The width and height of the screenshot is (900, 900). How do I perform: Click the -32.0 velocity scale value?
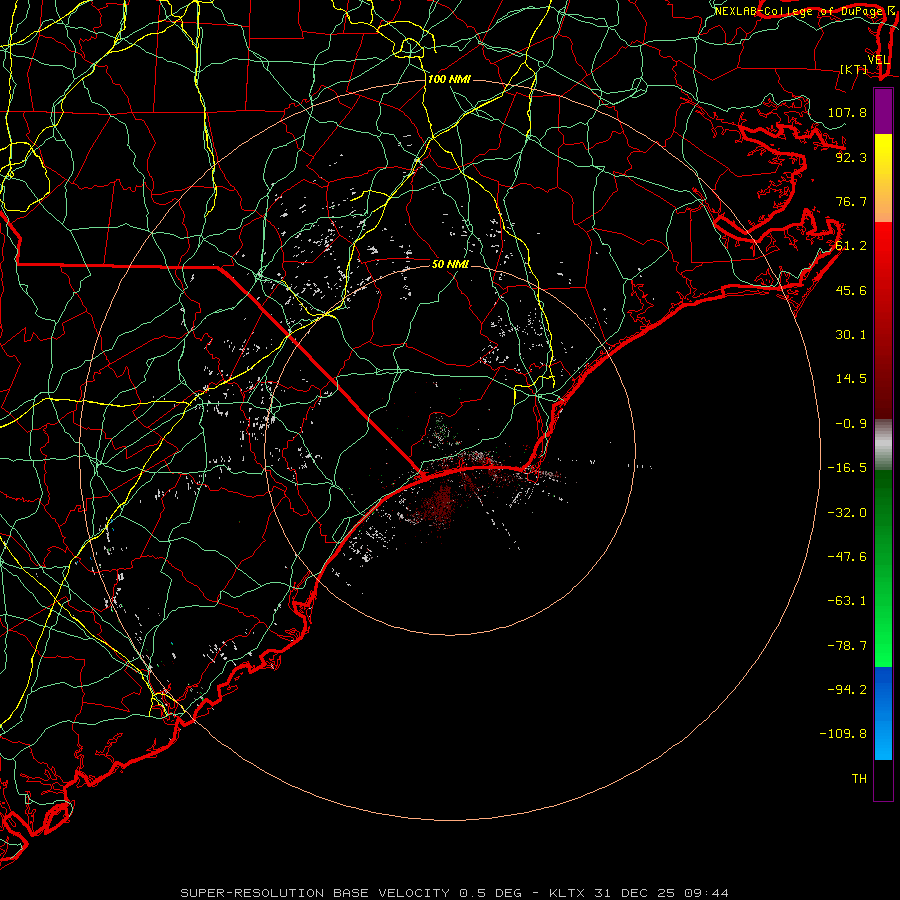pos(847,513)
